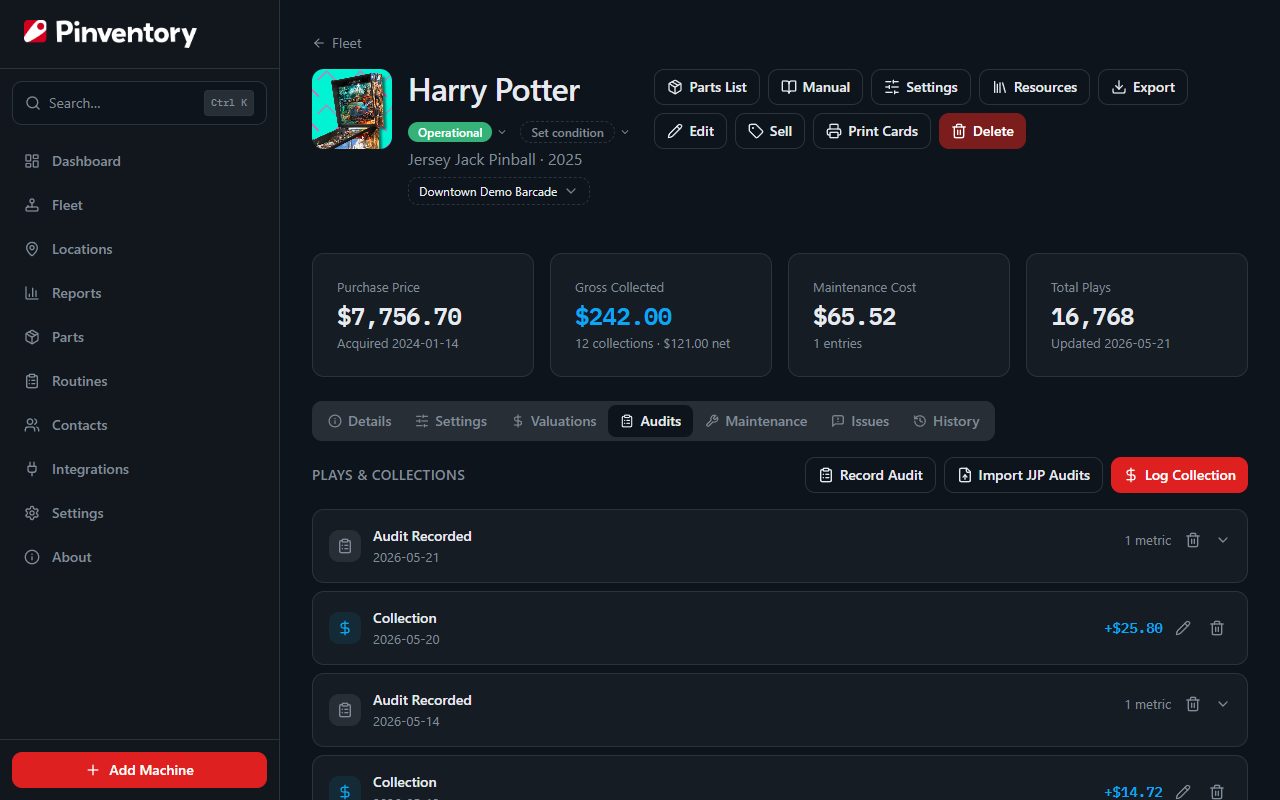Open Contacts people icon in sidebar
Screen dimensions: 1280x800
[x=32, y=425]
